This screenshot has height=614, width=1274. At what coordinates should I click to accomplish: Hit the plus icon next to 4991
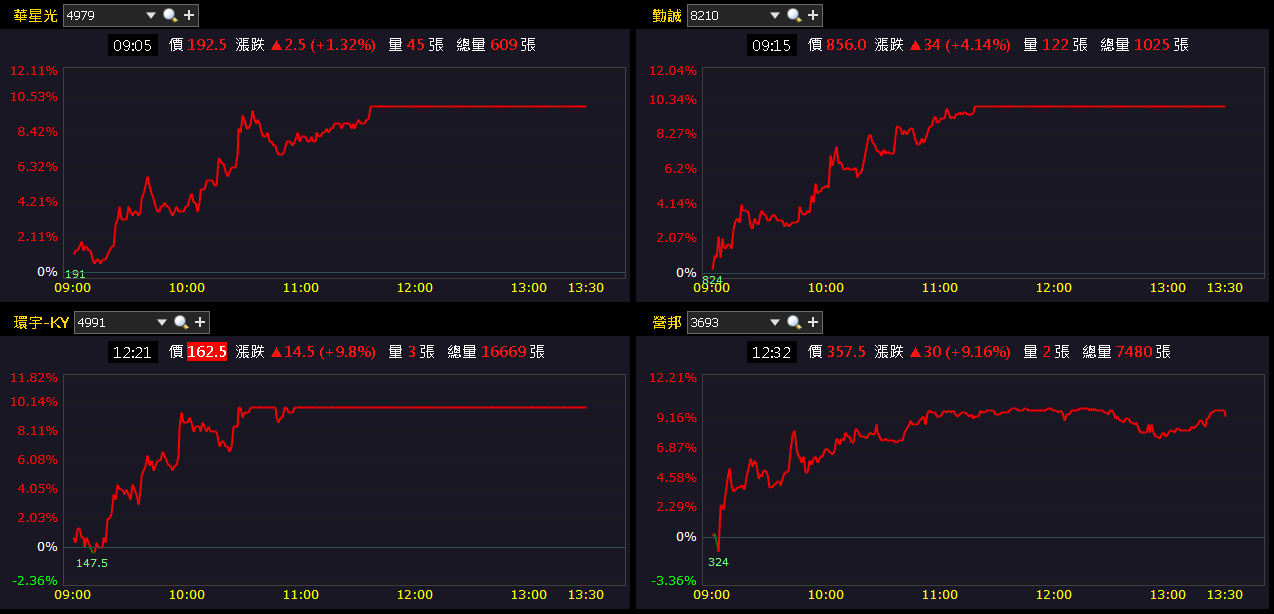click(200, 322)
